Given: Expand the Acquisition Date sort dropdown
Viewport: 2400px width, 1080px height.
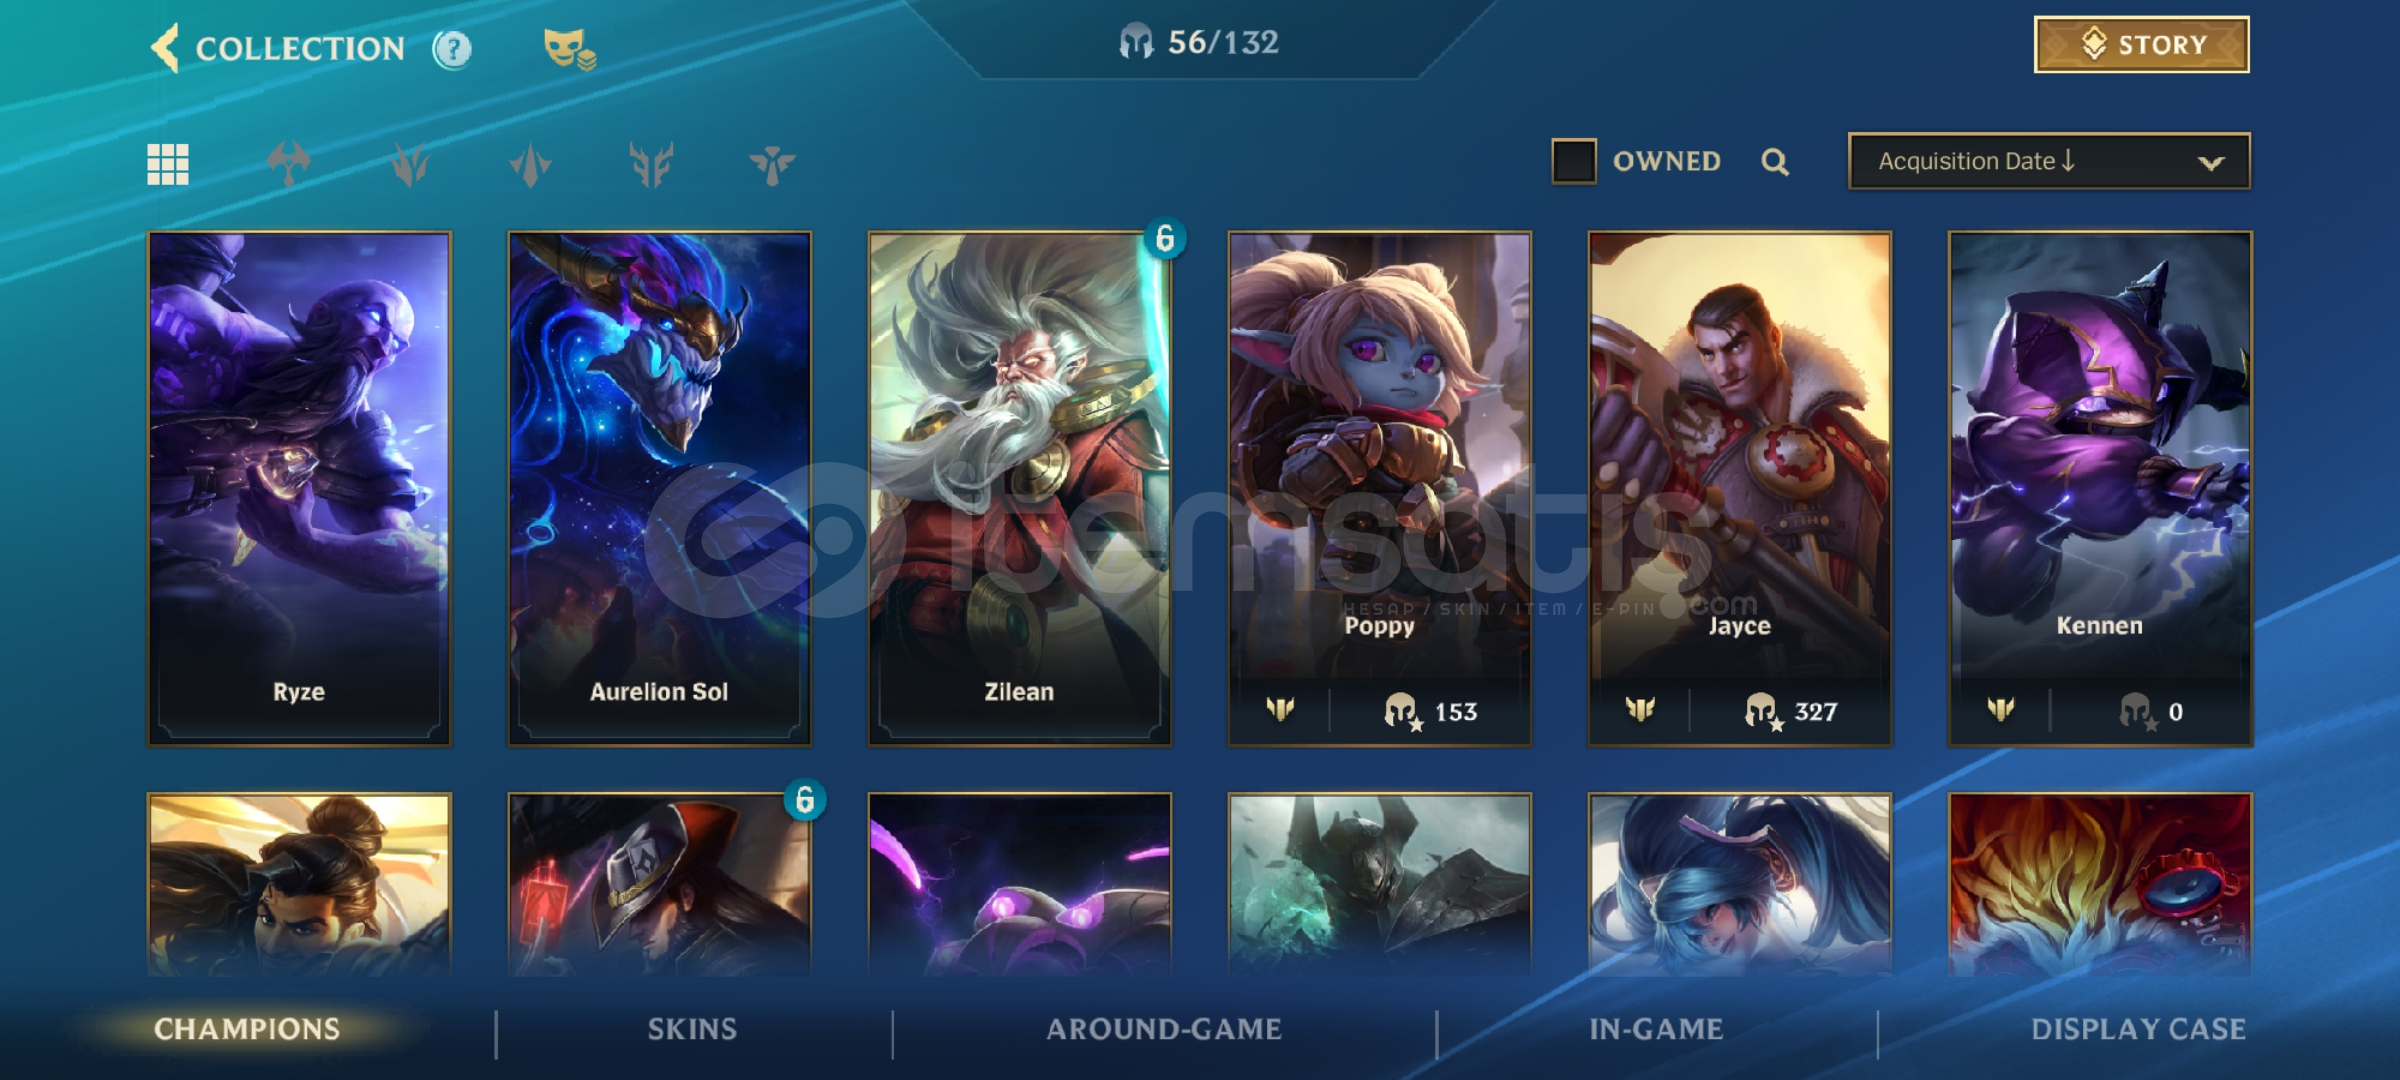Looking at the screenshot, I should (2049, 161).
